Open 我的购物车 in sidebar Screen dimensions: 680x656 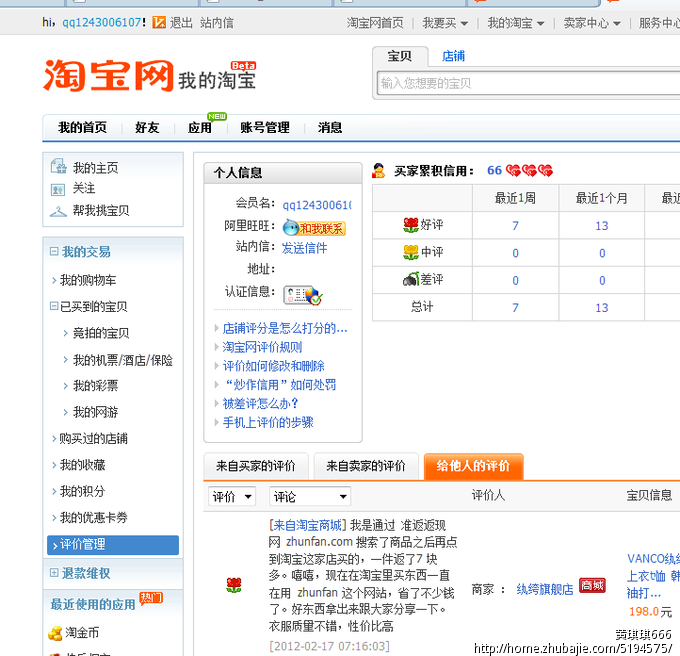point(88,280)
